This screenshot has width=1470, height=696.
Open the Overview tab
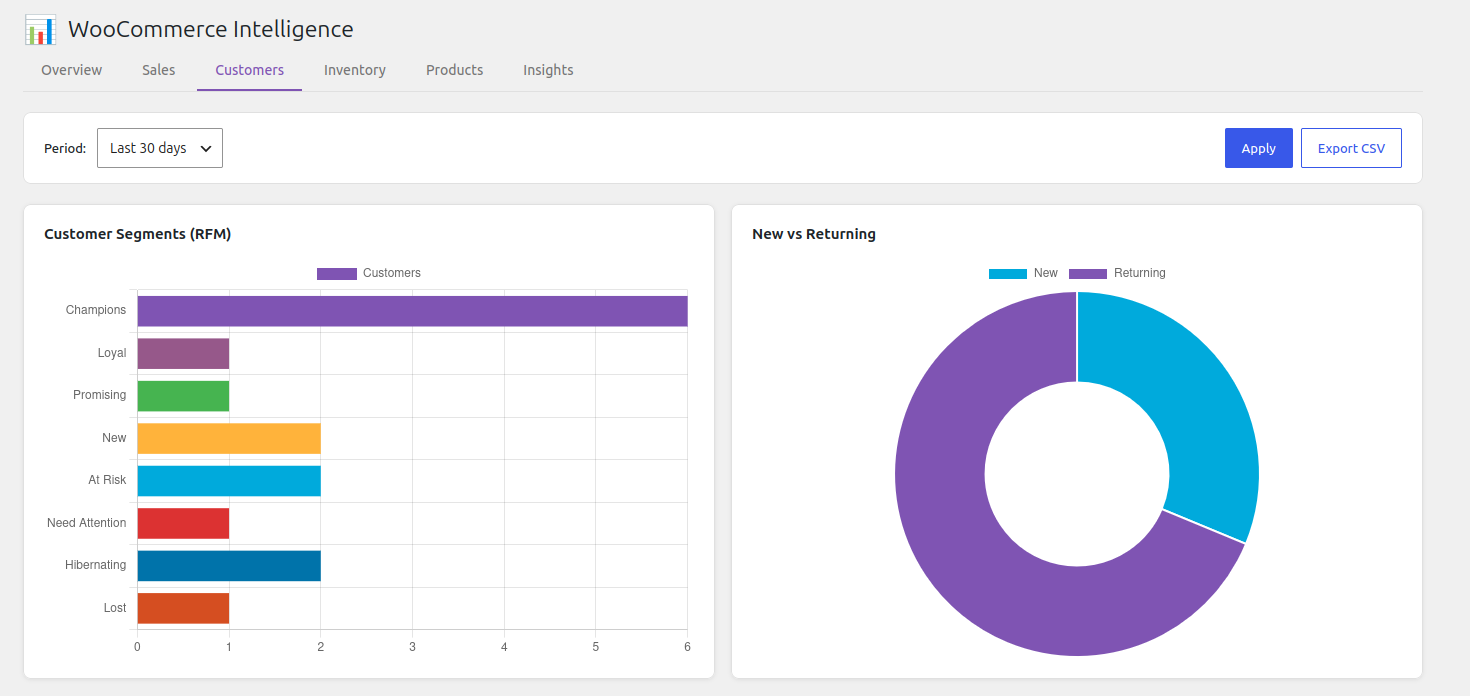point(72,70)
